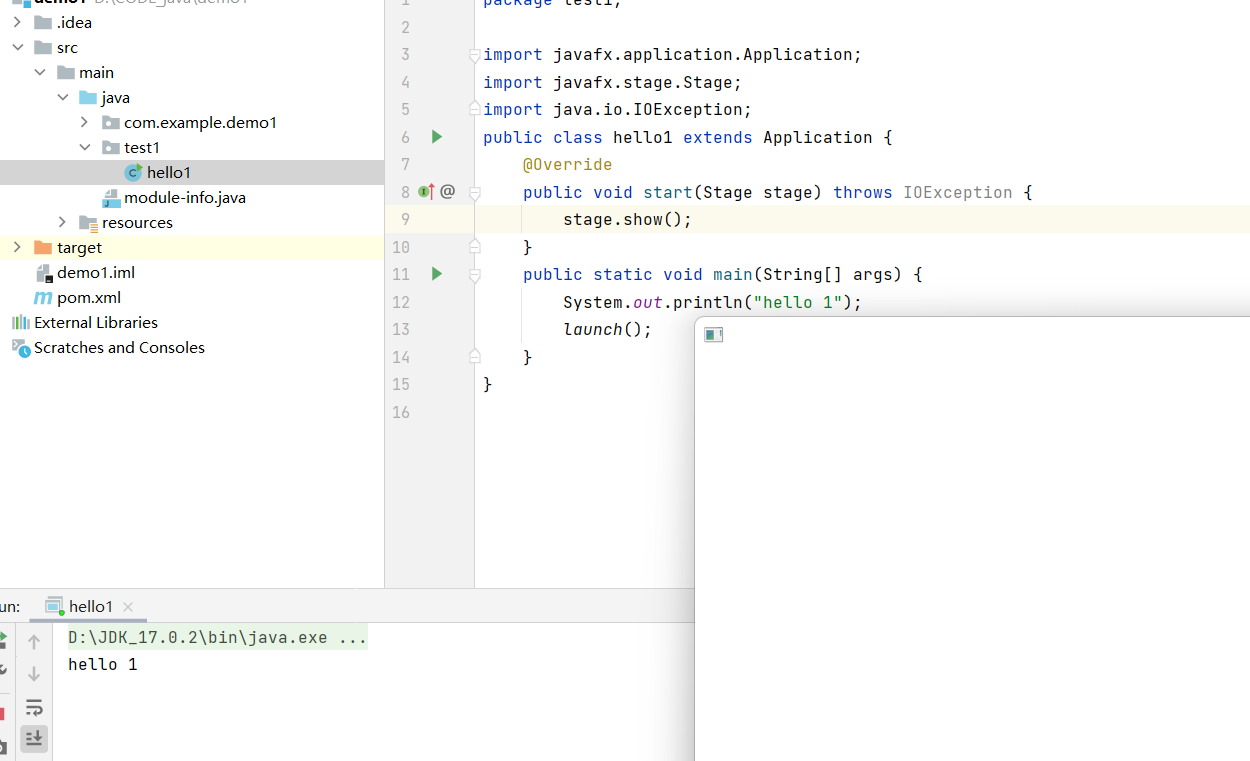The width and height of the screenshot is (1250, 761).
Task: Select the target folder
Action: tap(192, 247)
